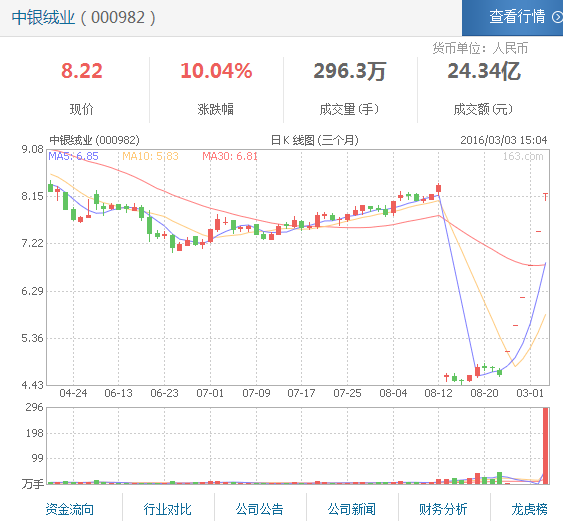Viewport: 563px width, 521px height.
Task: Click the 现价 label
Action: [x=82, y=109]
